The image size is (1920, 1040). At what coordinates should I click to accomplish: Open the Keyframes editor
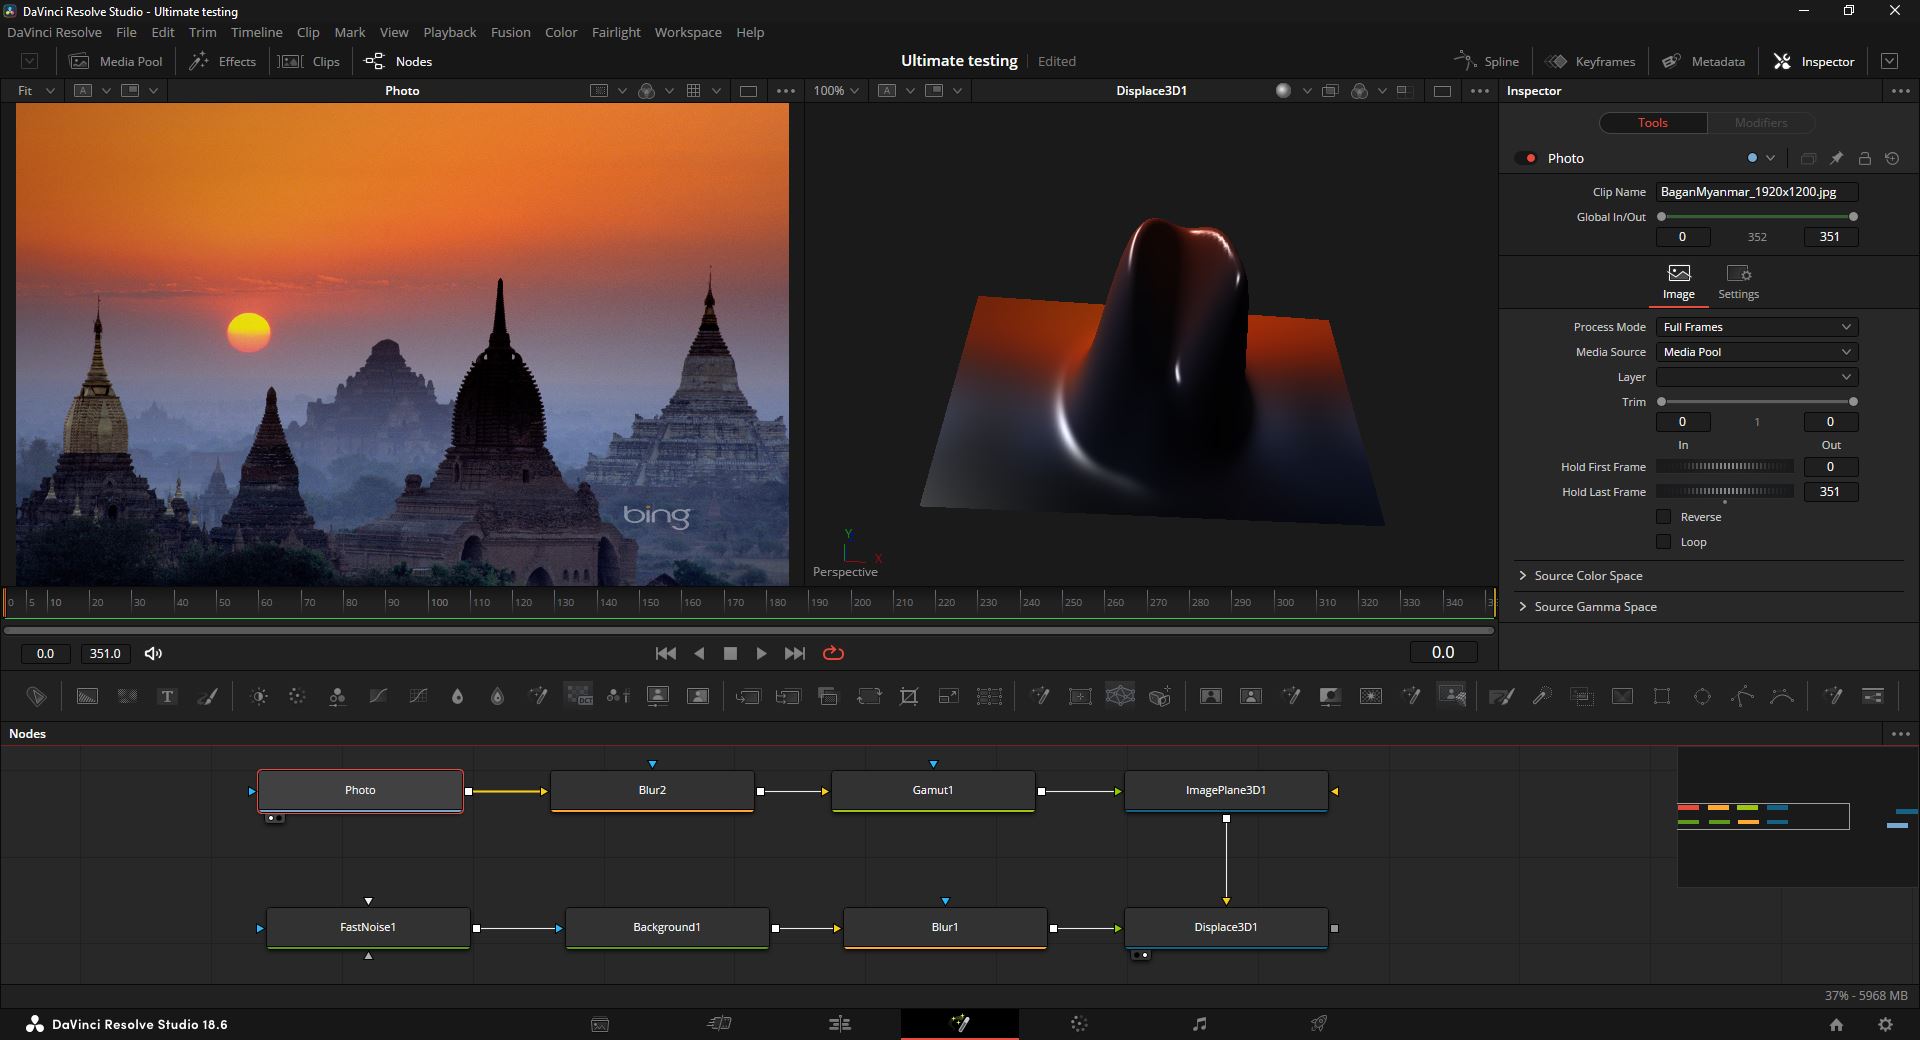(1590, 61)
